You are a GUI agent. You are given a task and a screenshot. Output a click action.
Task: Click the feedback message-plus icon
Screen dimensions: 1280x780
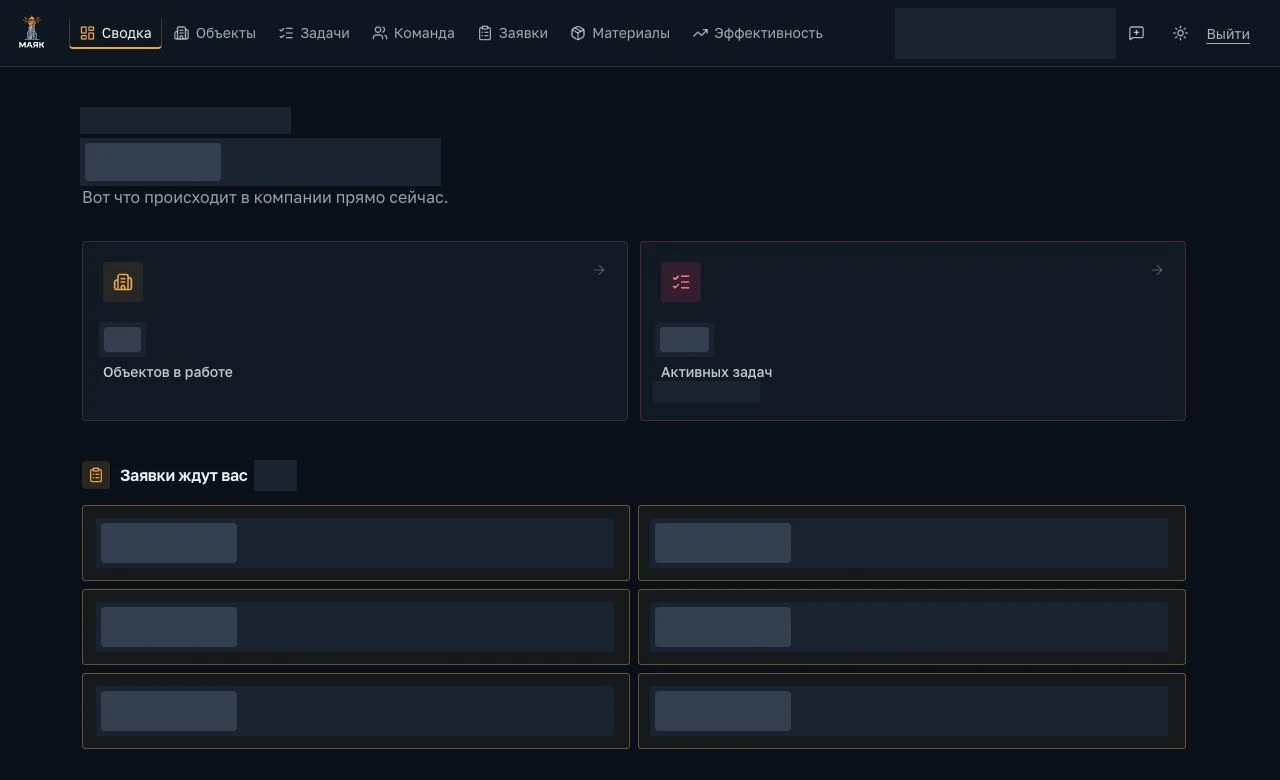pos(1136,33)
